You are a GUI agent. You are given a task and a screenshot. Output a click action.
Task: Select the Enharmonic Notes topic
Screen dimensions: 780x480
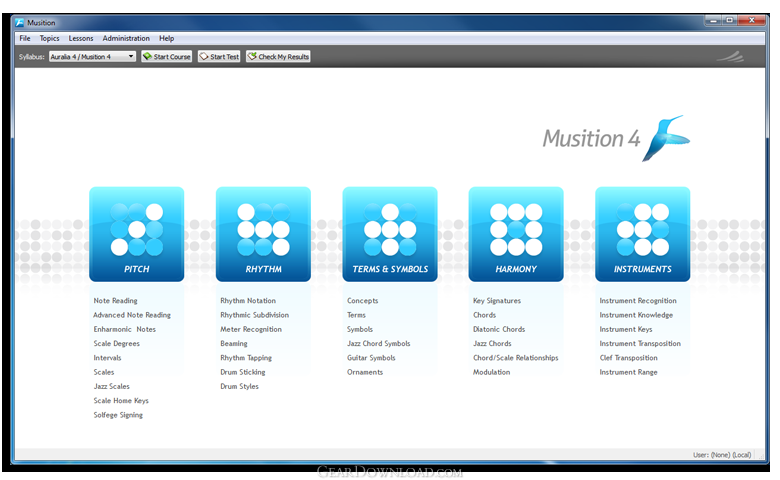point(124,329)
